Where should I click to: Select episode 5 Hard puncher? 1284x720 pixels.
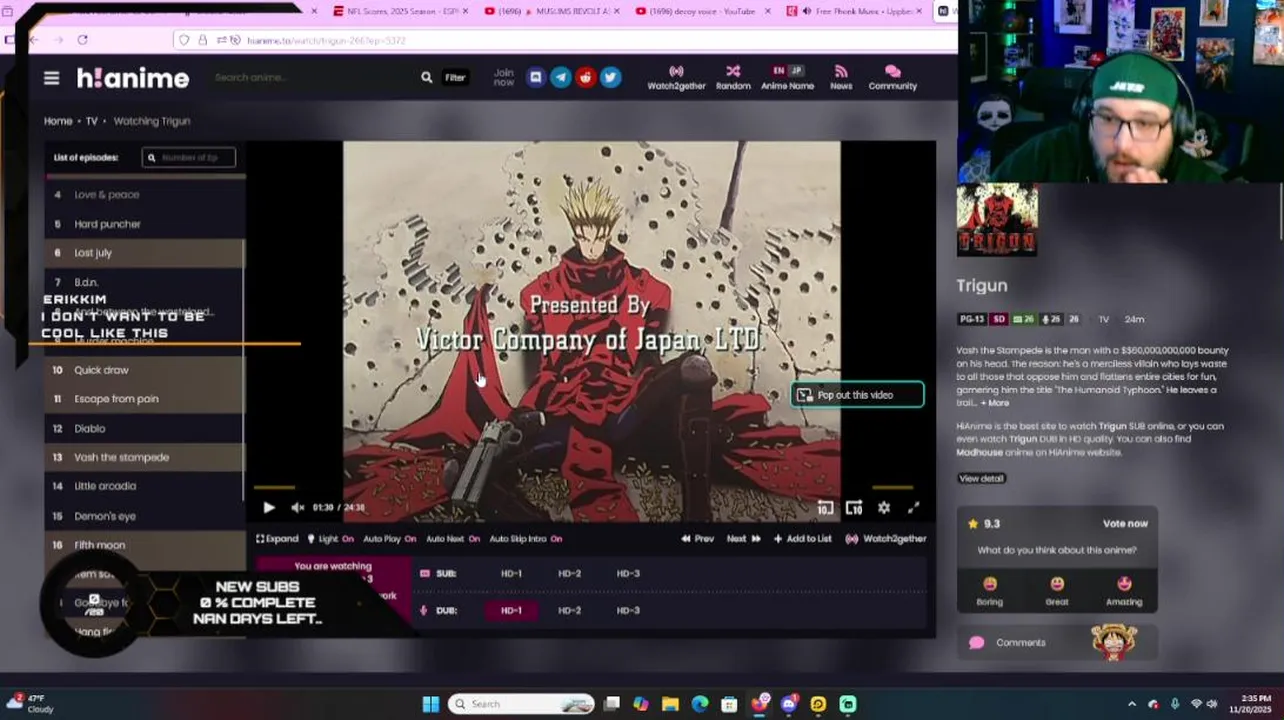[x=145, y=224]
